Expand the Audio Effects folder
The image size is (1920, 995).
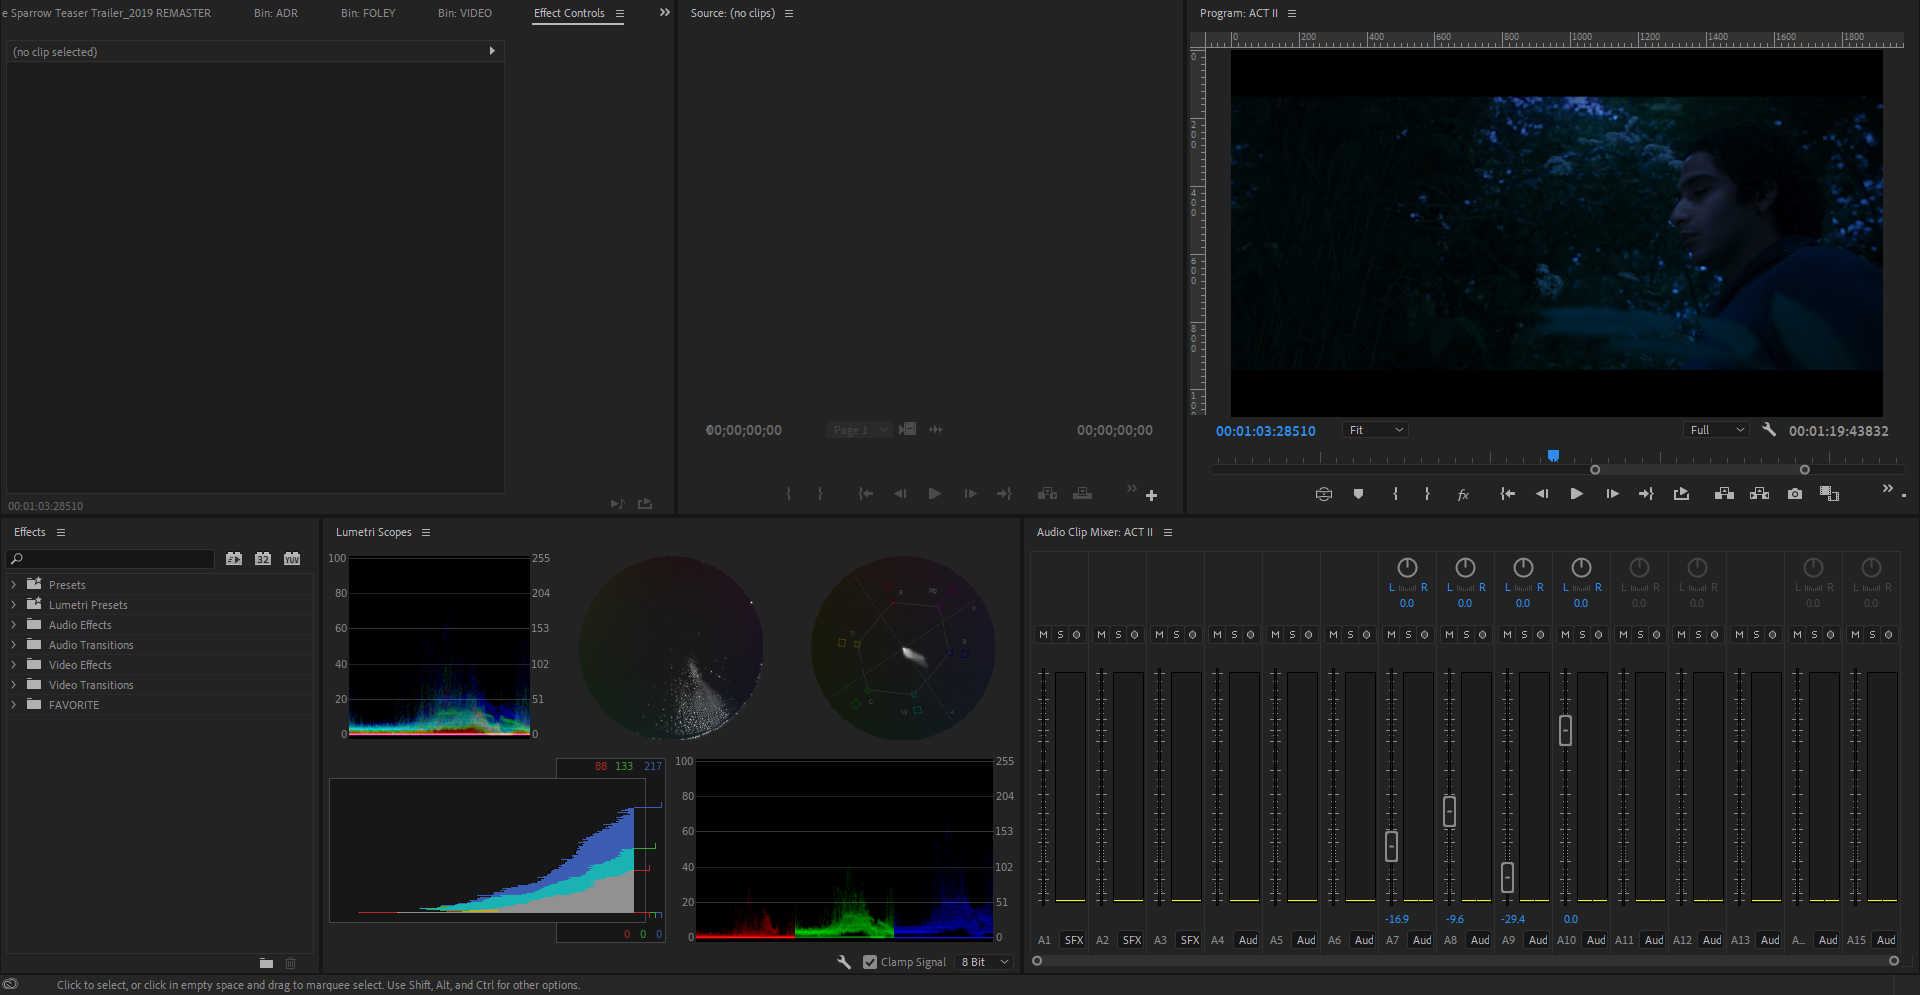pyautogui.click(x=13, y=625)
